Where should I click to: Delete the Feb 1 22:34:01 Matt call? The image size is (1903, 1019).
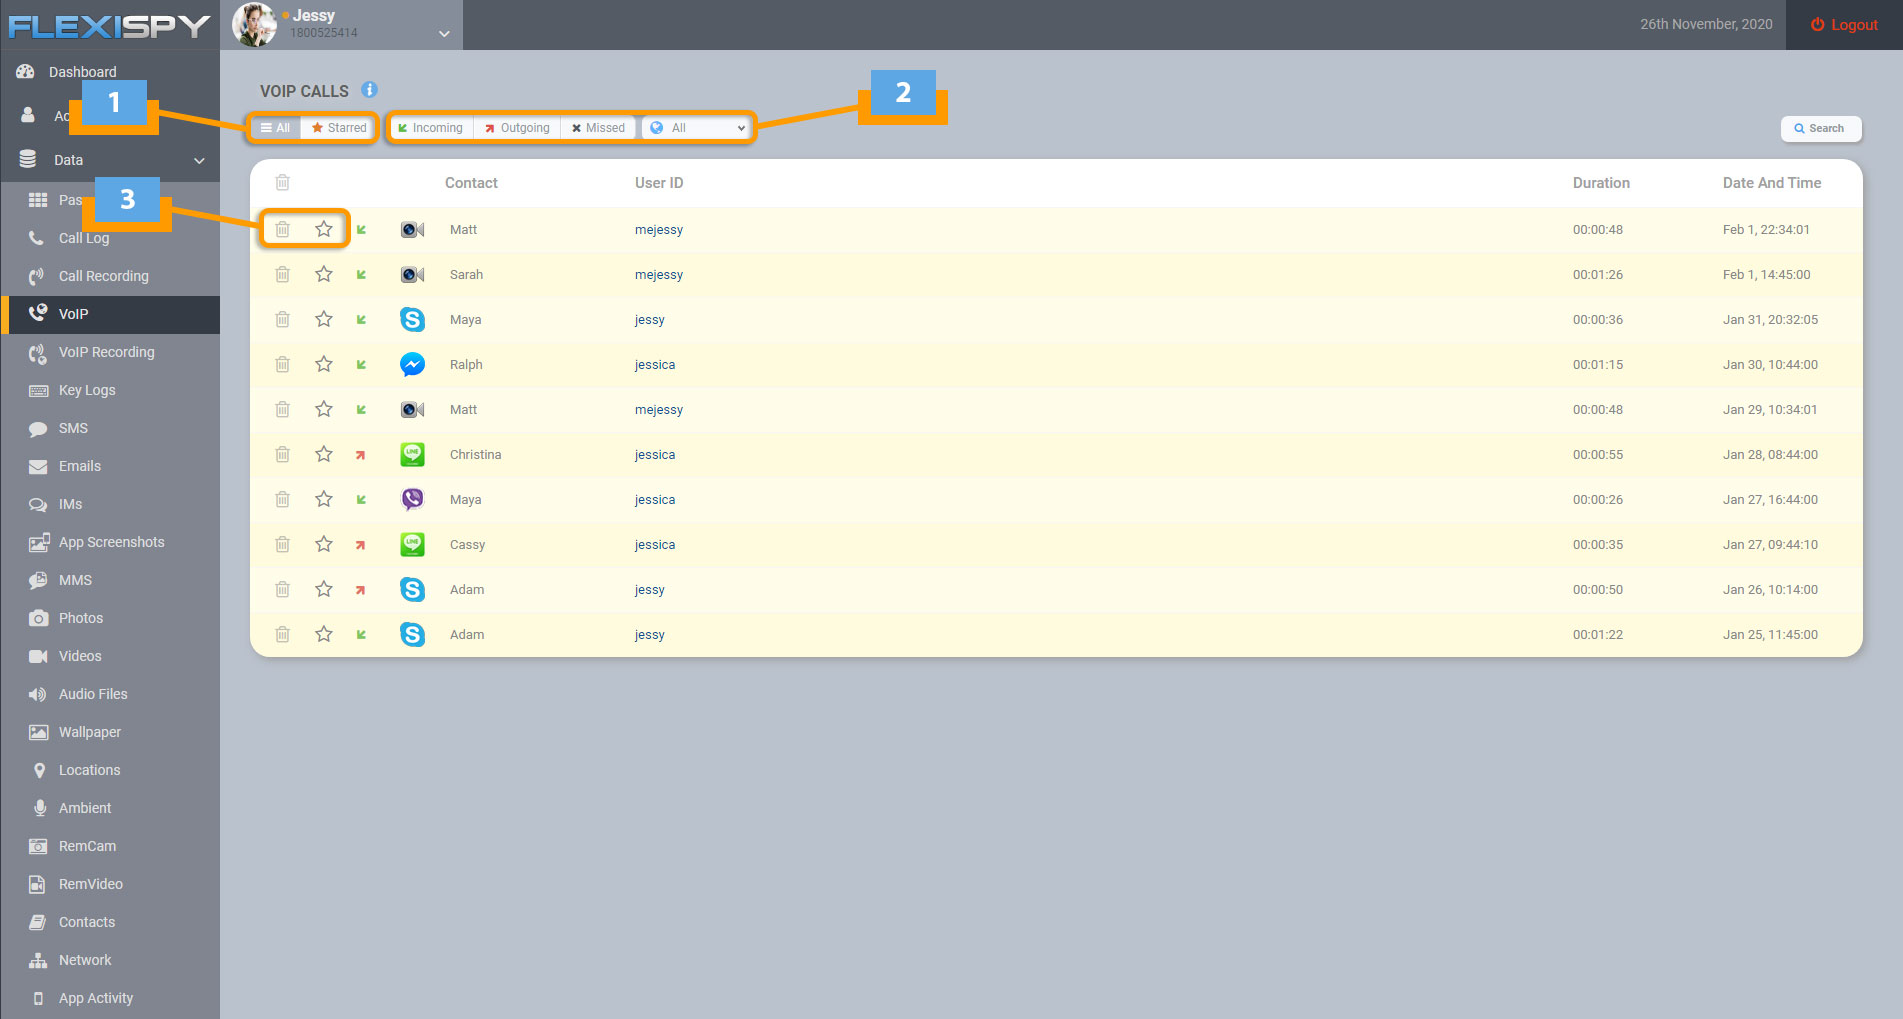(283, 230)
